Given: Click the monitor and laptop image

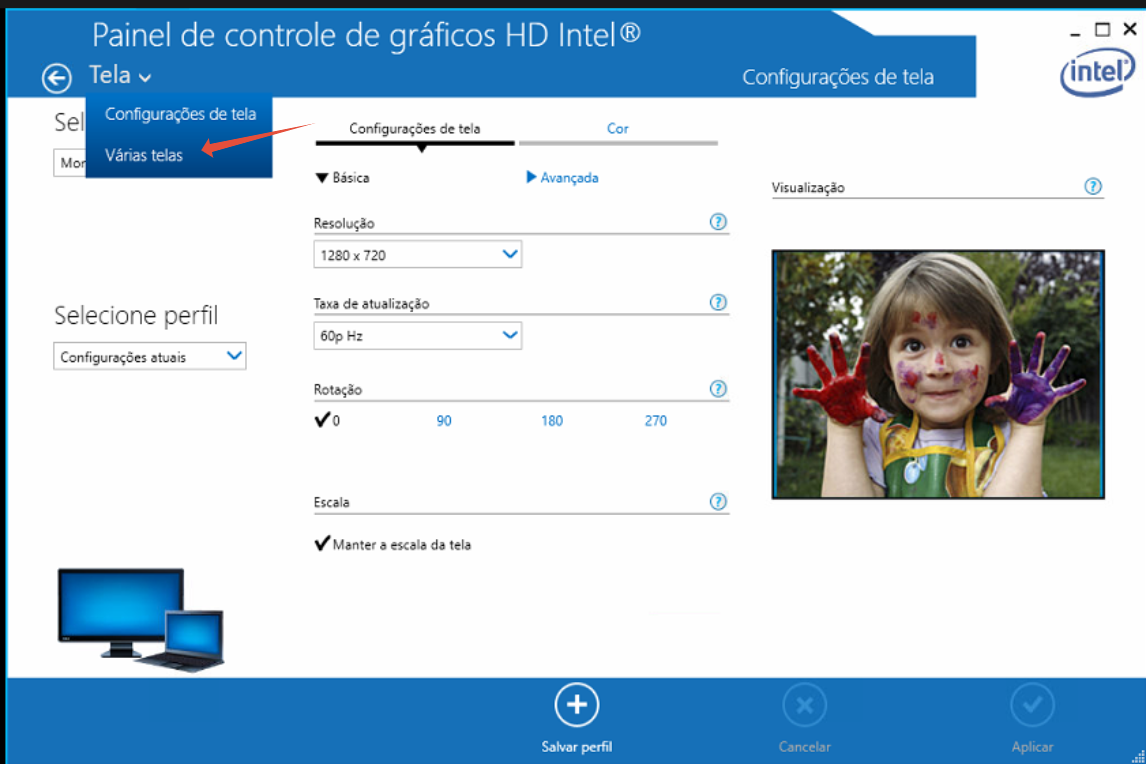Looking at the screenshot, I should tap(140, 619).
